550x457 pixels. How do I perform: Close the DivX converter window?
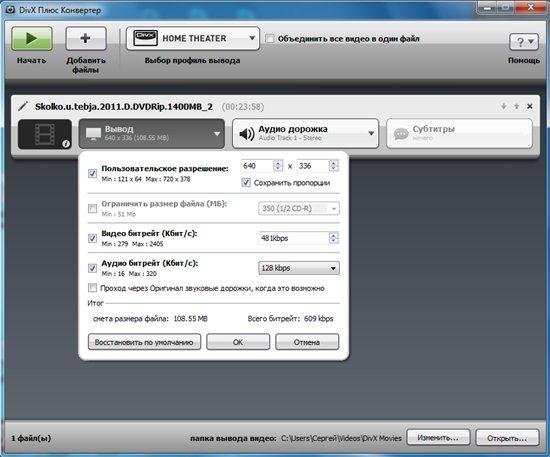pos(531,7)
